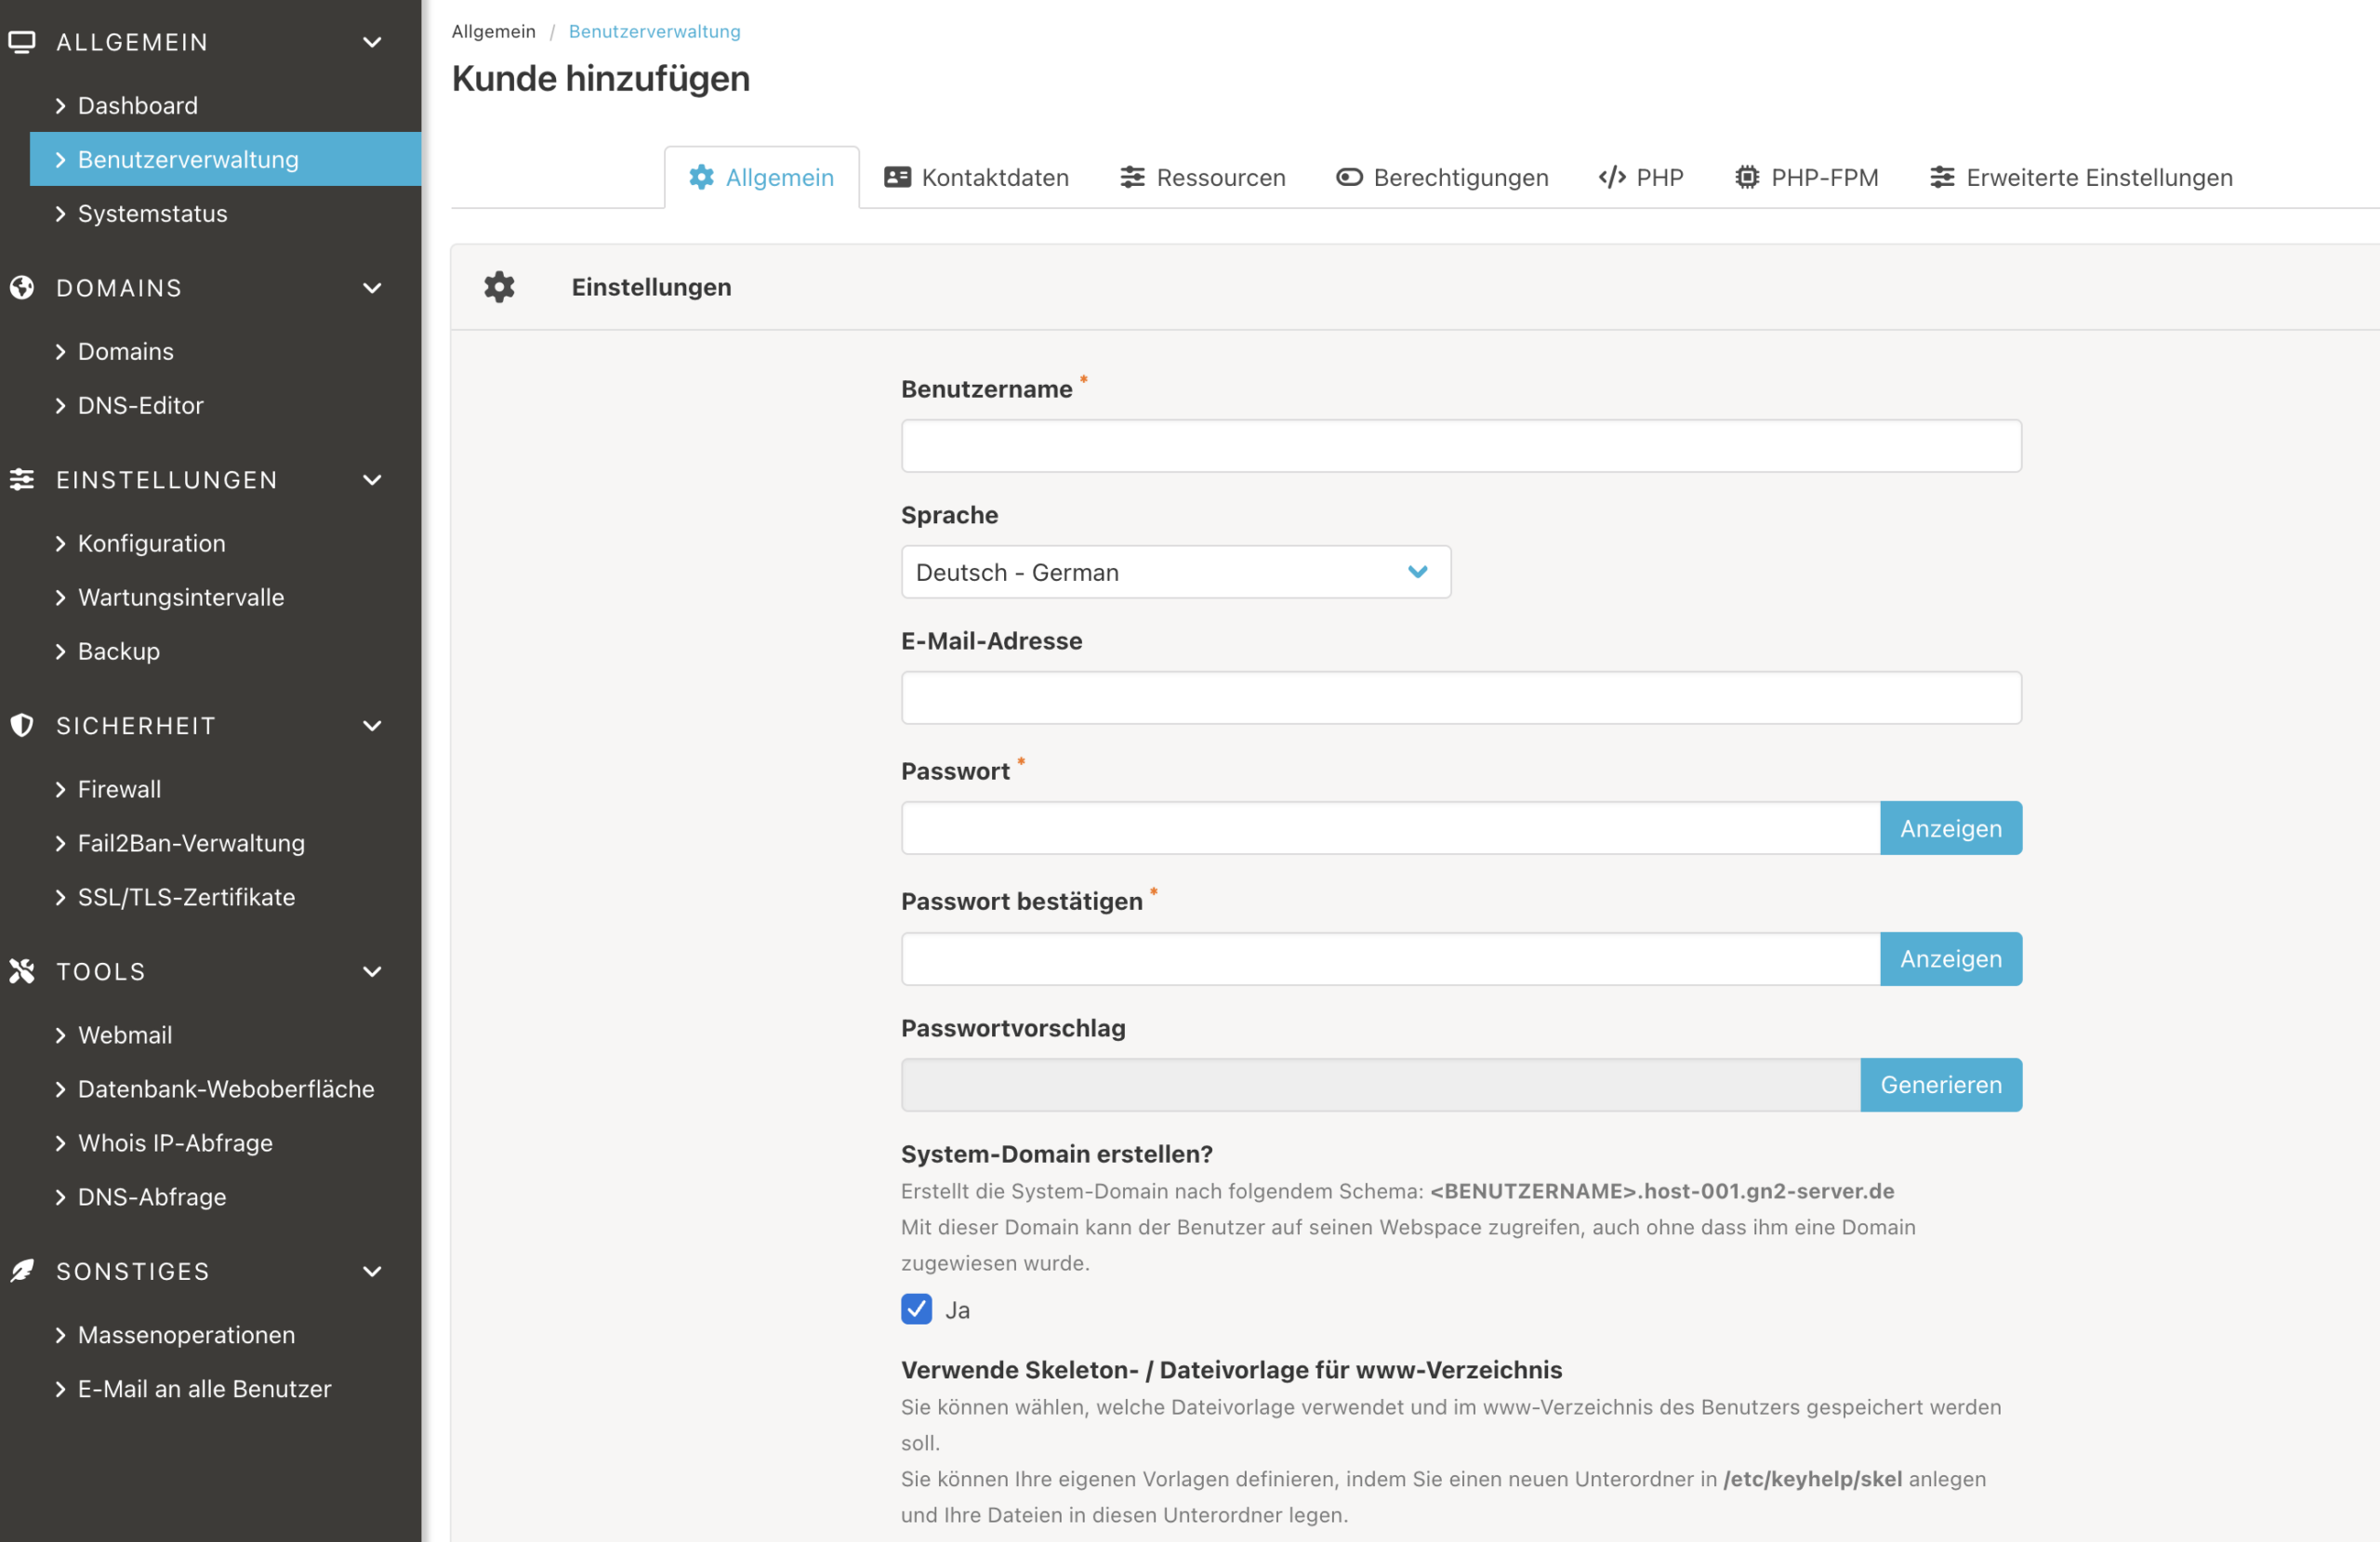Collapse the TOOLS section chevron
The height and width of the screenshot is (1542, 2380).
pos(372,971)
